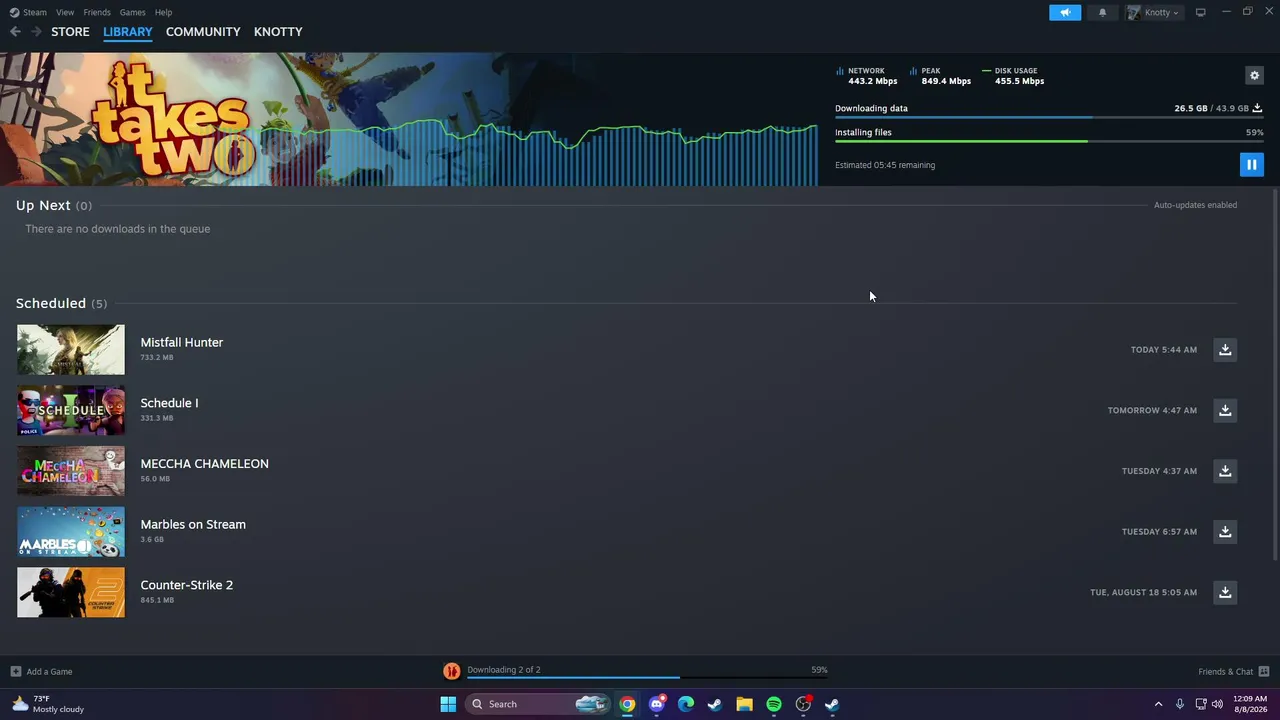Click the MECCHA CHAMELEON thumbnail
Screen dimensions: 1280x720
point(71,471)
